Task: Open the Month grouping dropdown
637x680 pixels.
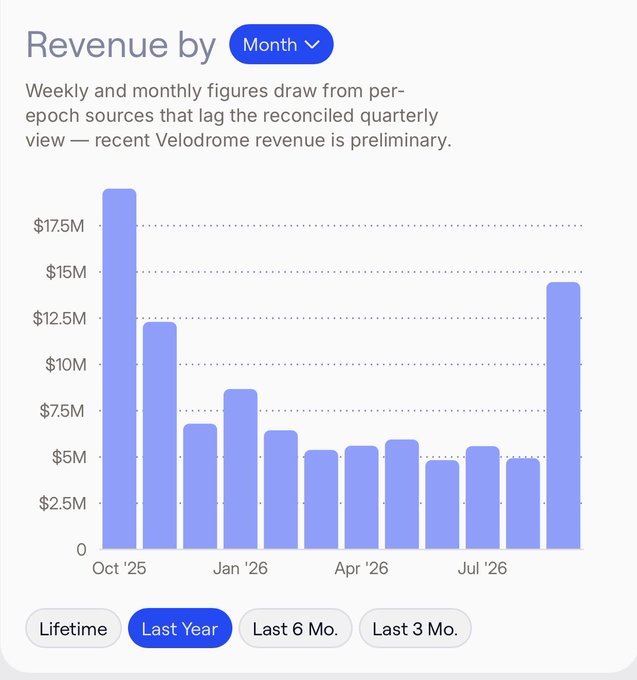Action: (281, 44)
